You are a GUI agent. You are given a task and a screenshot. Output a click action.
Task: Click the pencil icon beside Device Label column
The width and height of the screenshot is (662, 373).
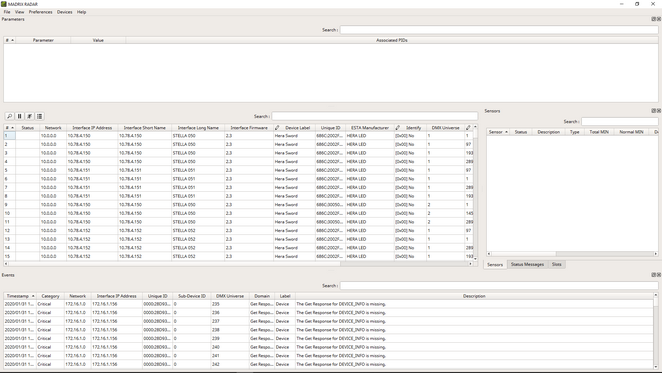277,128
